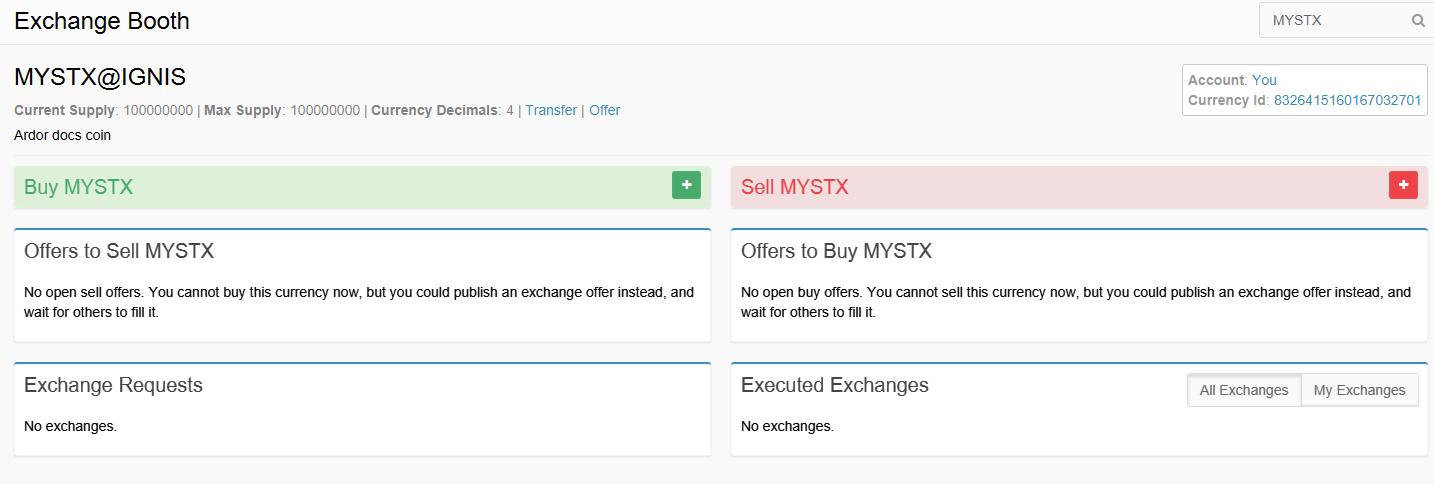Click the Currency Decimals label
1434x484 pixels.
434,110
